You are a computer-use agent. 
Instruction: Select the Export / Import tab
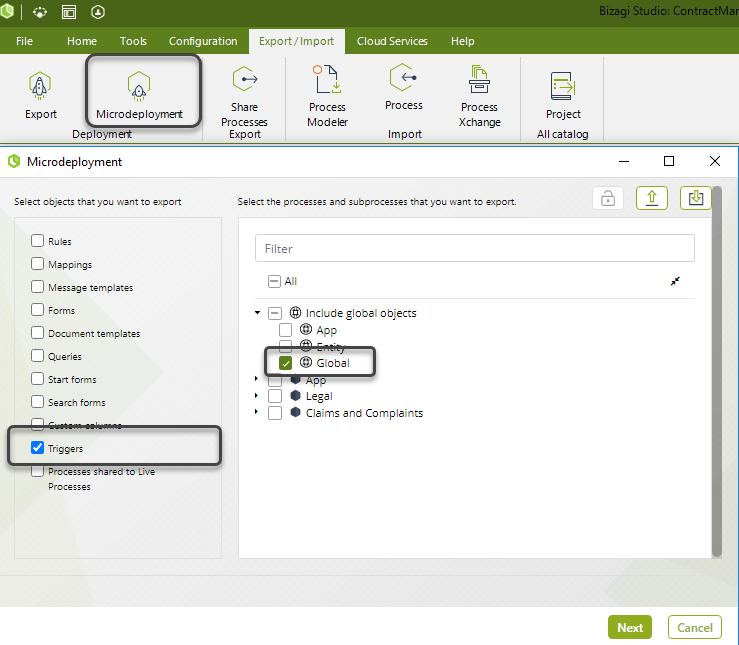click(x=296, y=41)
